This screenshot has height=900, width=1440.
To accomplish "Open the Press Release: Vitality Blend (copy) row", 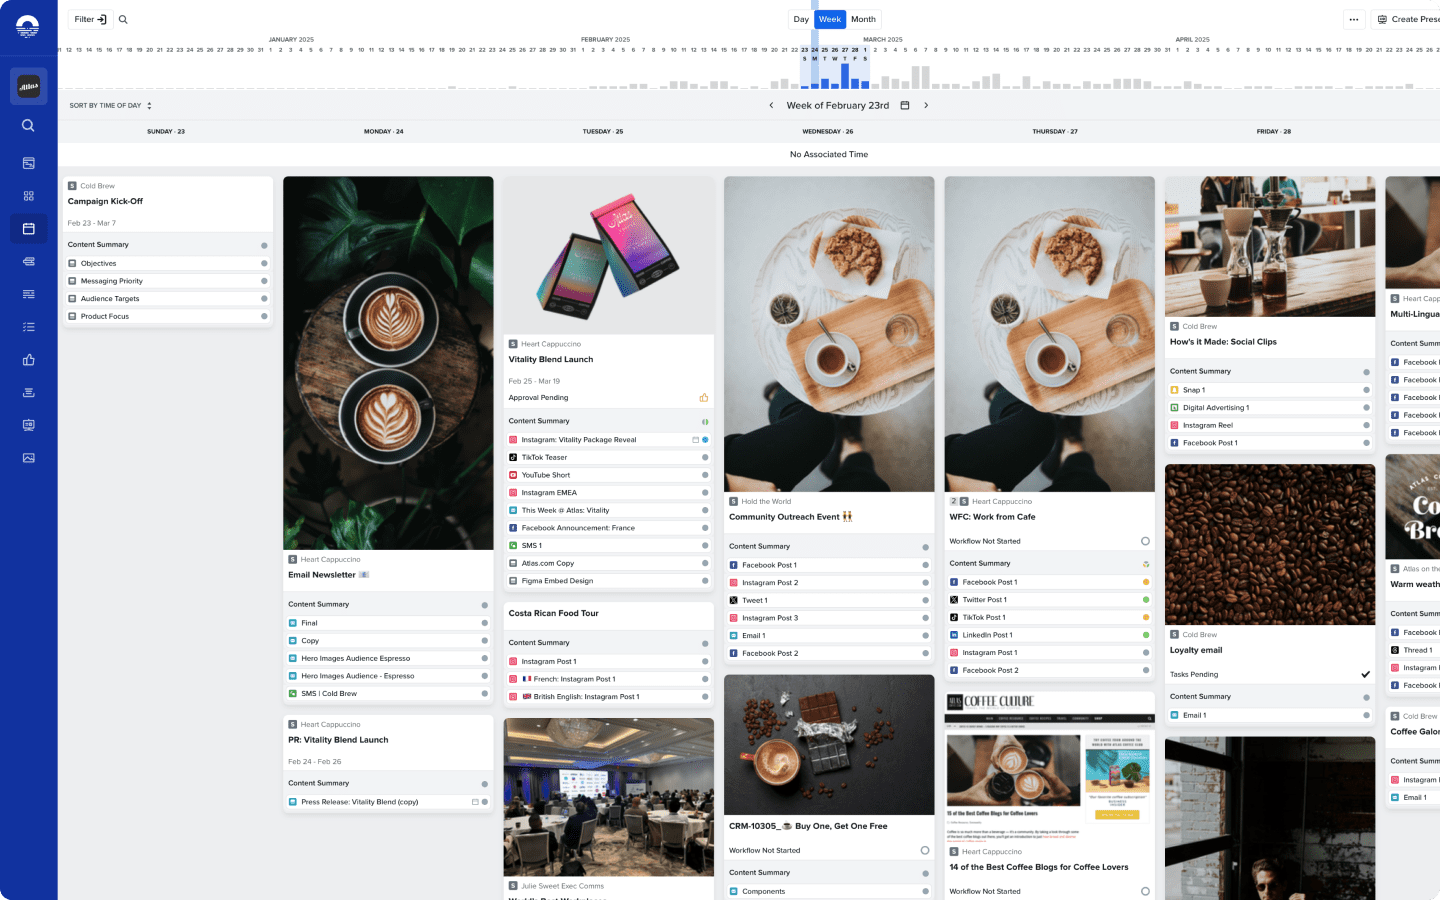I will 388,802.
